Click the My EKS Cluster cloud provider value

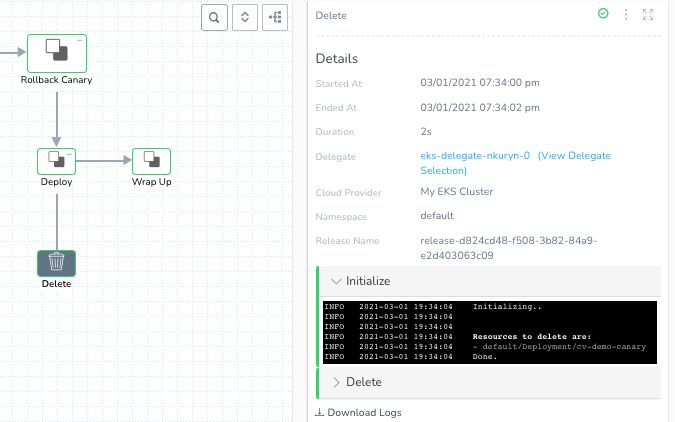(x=457, y=192)
